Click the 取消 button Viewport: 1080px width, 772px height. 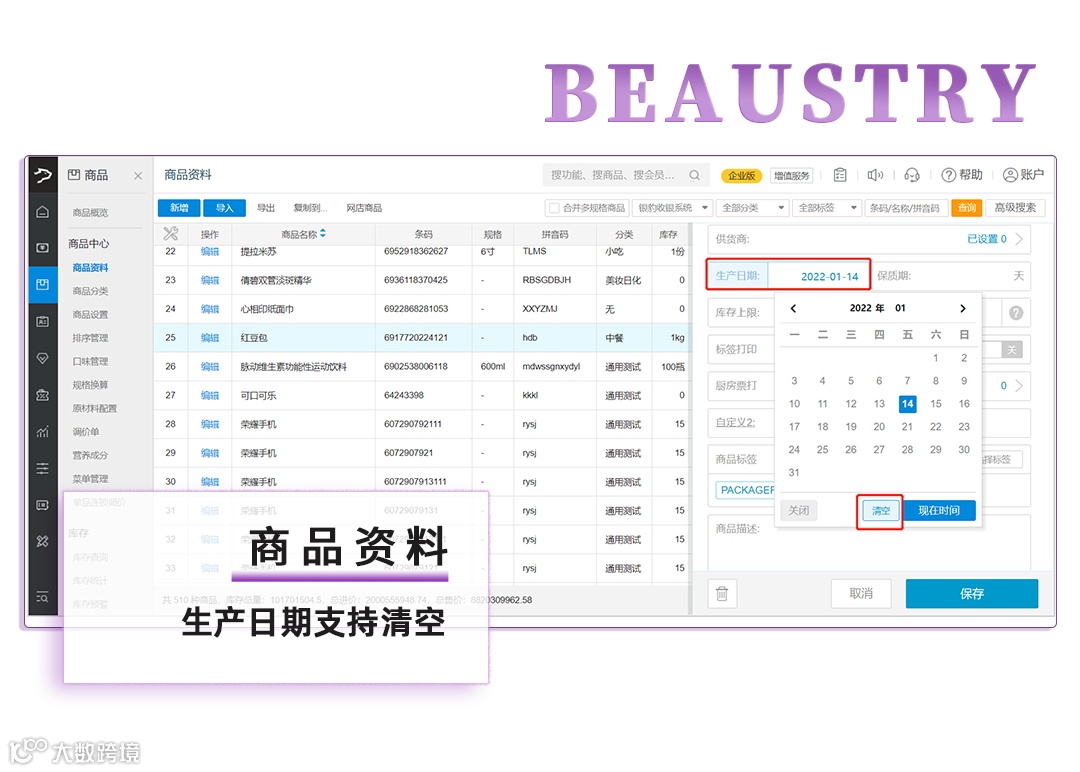pos(861,593)
